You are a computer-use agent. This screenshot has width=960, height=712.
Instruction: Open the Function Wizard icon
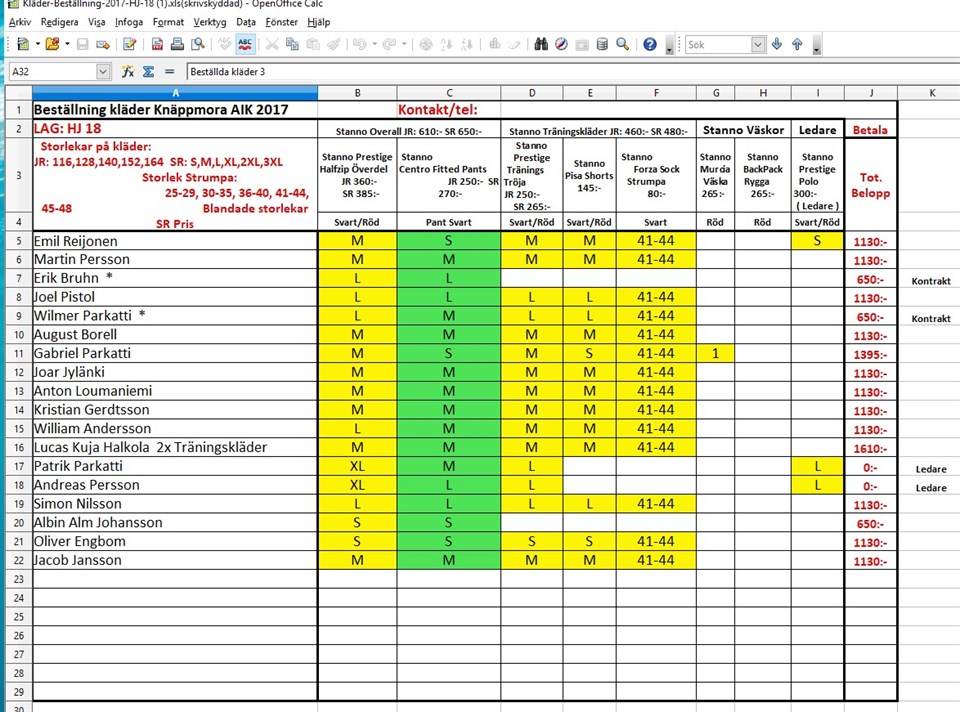point(128,72)
